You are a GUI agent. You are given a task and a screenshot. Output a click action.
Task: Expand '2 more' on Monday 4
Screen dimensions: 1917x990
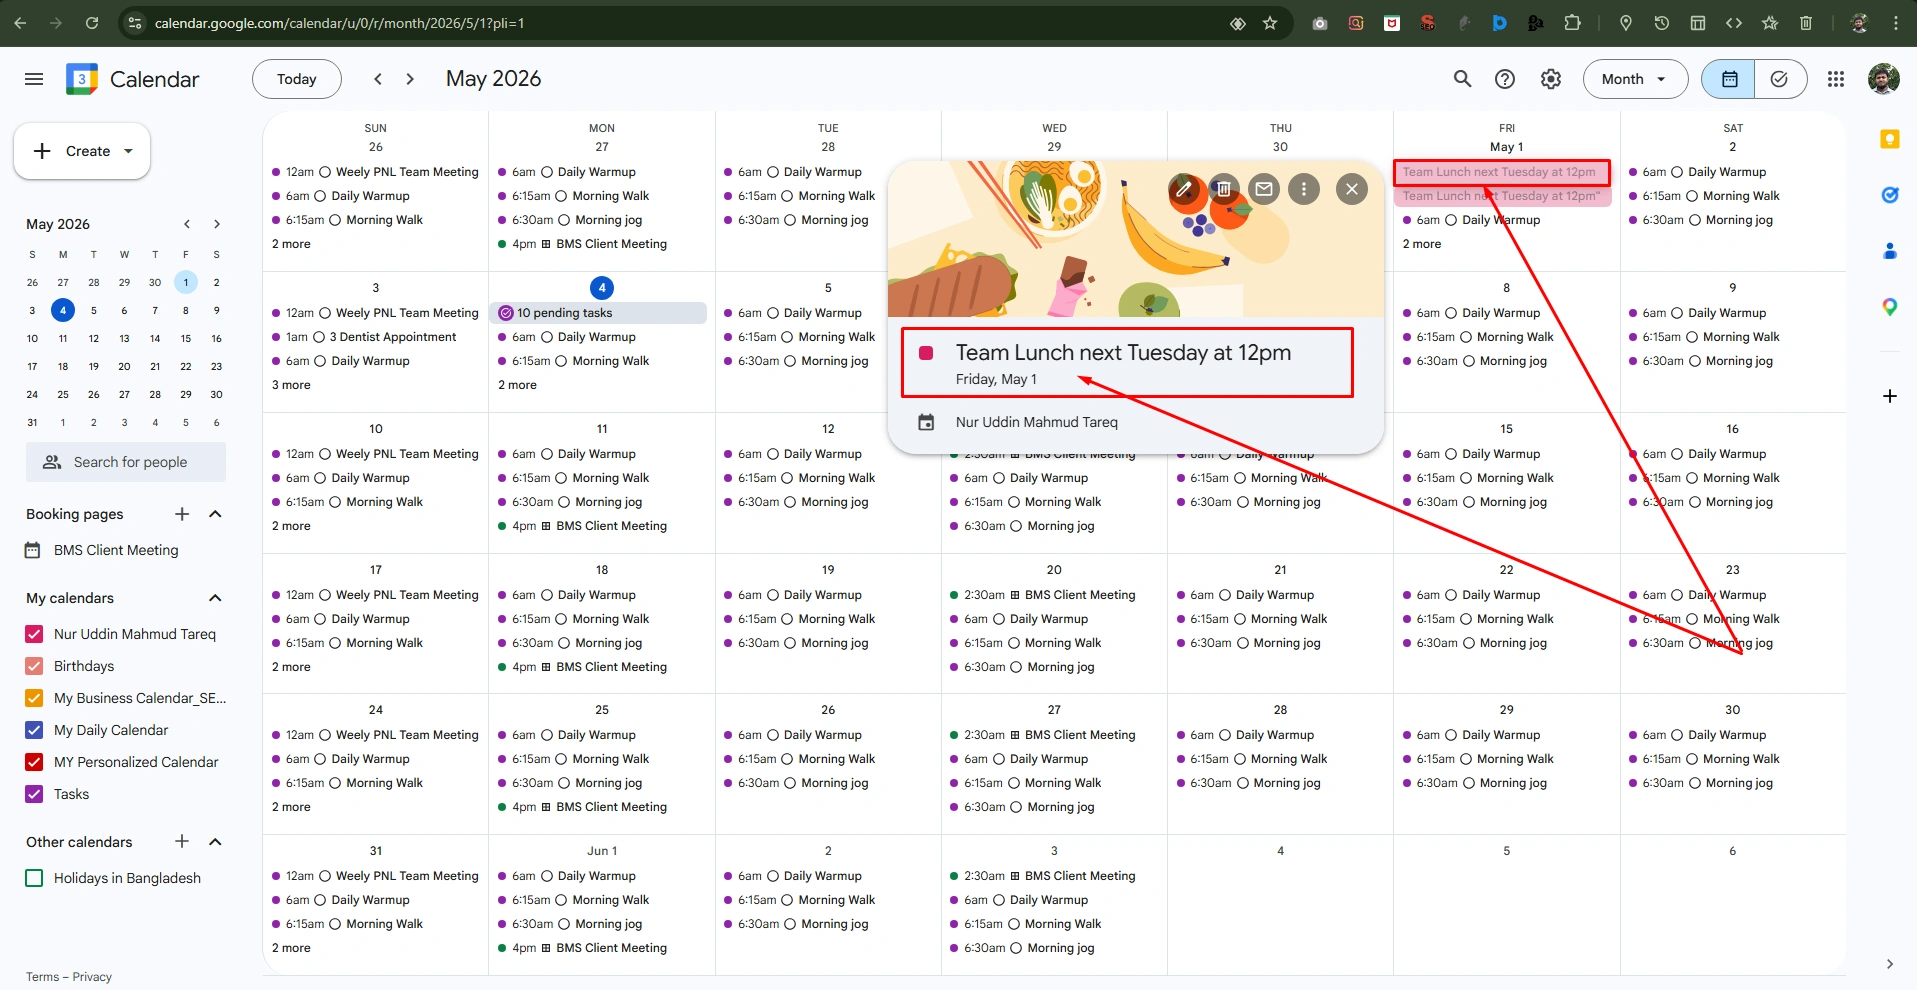pyautogui.click(x=517, y=385)
